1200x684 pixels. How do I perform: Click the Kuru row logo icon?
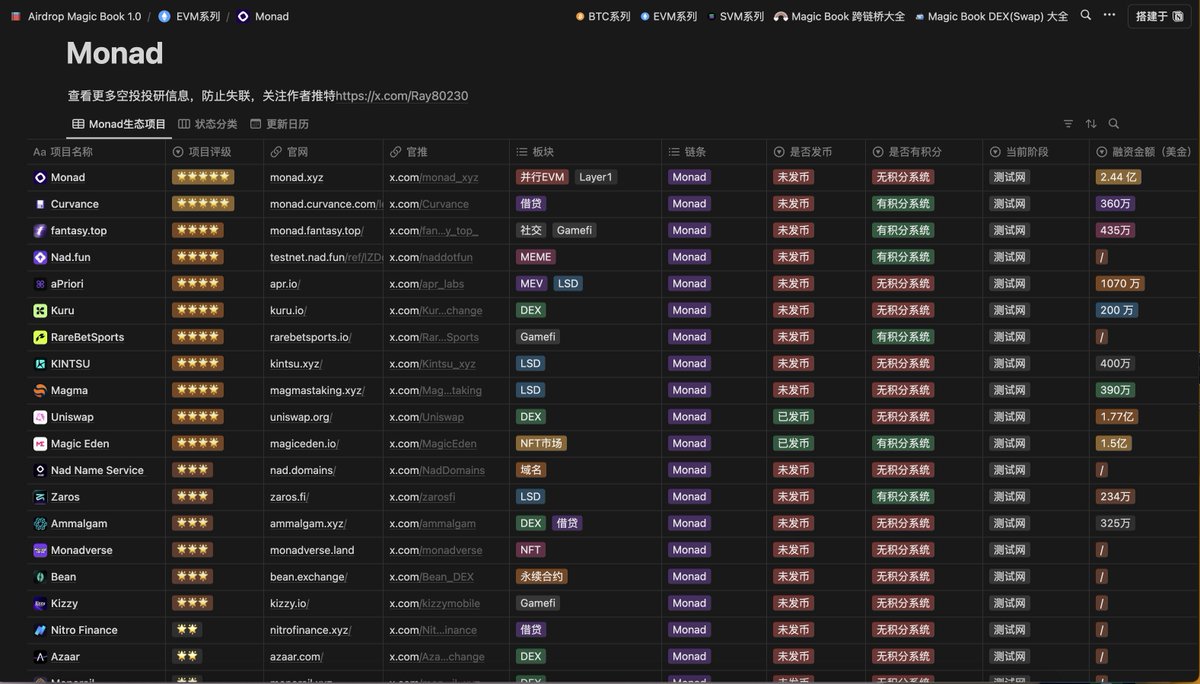(40, 310)
